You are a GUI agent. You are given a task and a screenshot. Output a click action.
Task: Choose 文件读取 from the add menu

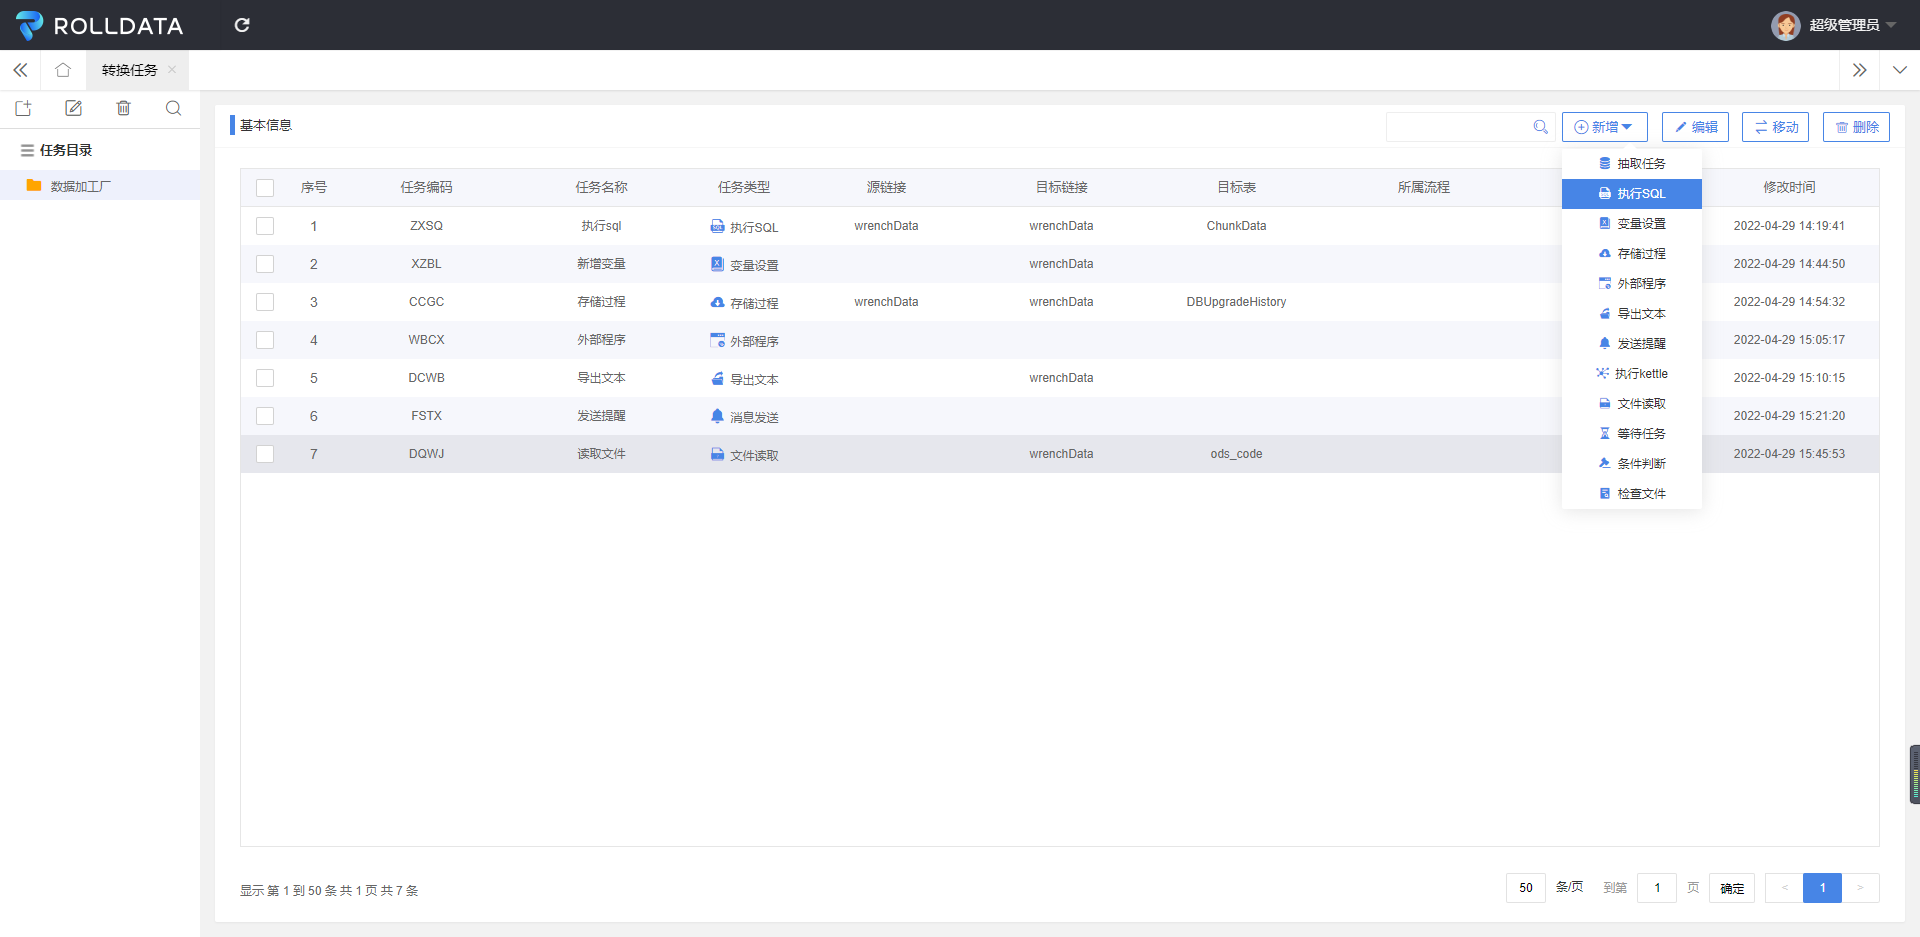(x=1632, y=404)
